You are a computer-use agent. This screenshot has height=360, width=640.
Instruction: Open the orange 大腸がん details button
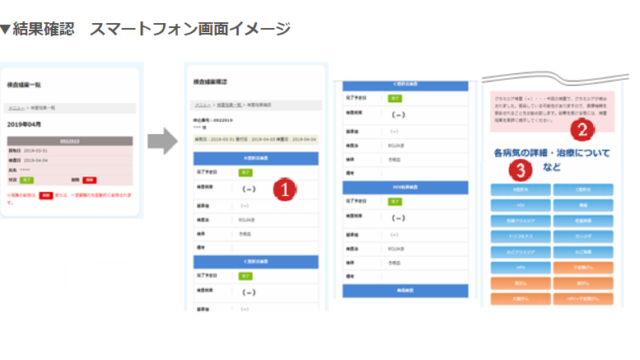[520, 299]
